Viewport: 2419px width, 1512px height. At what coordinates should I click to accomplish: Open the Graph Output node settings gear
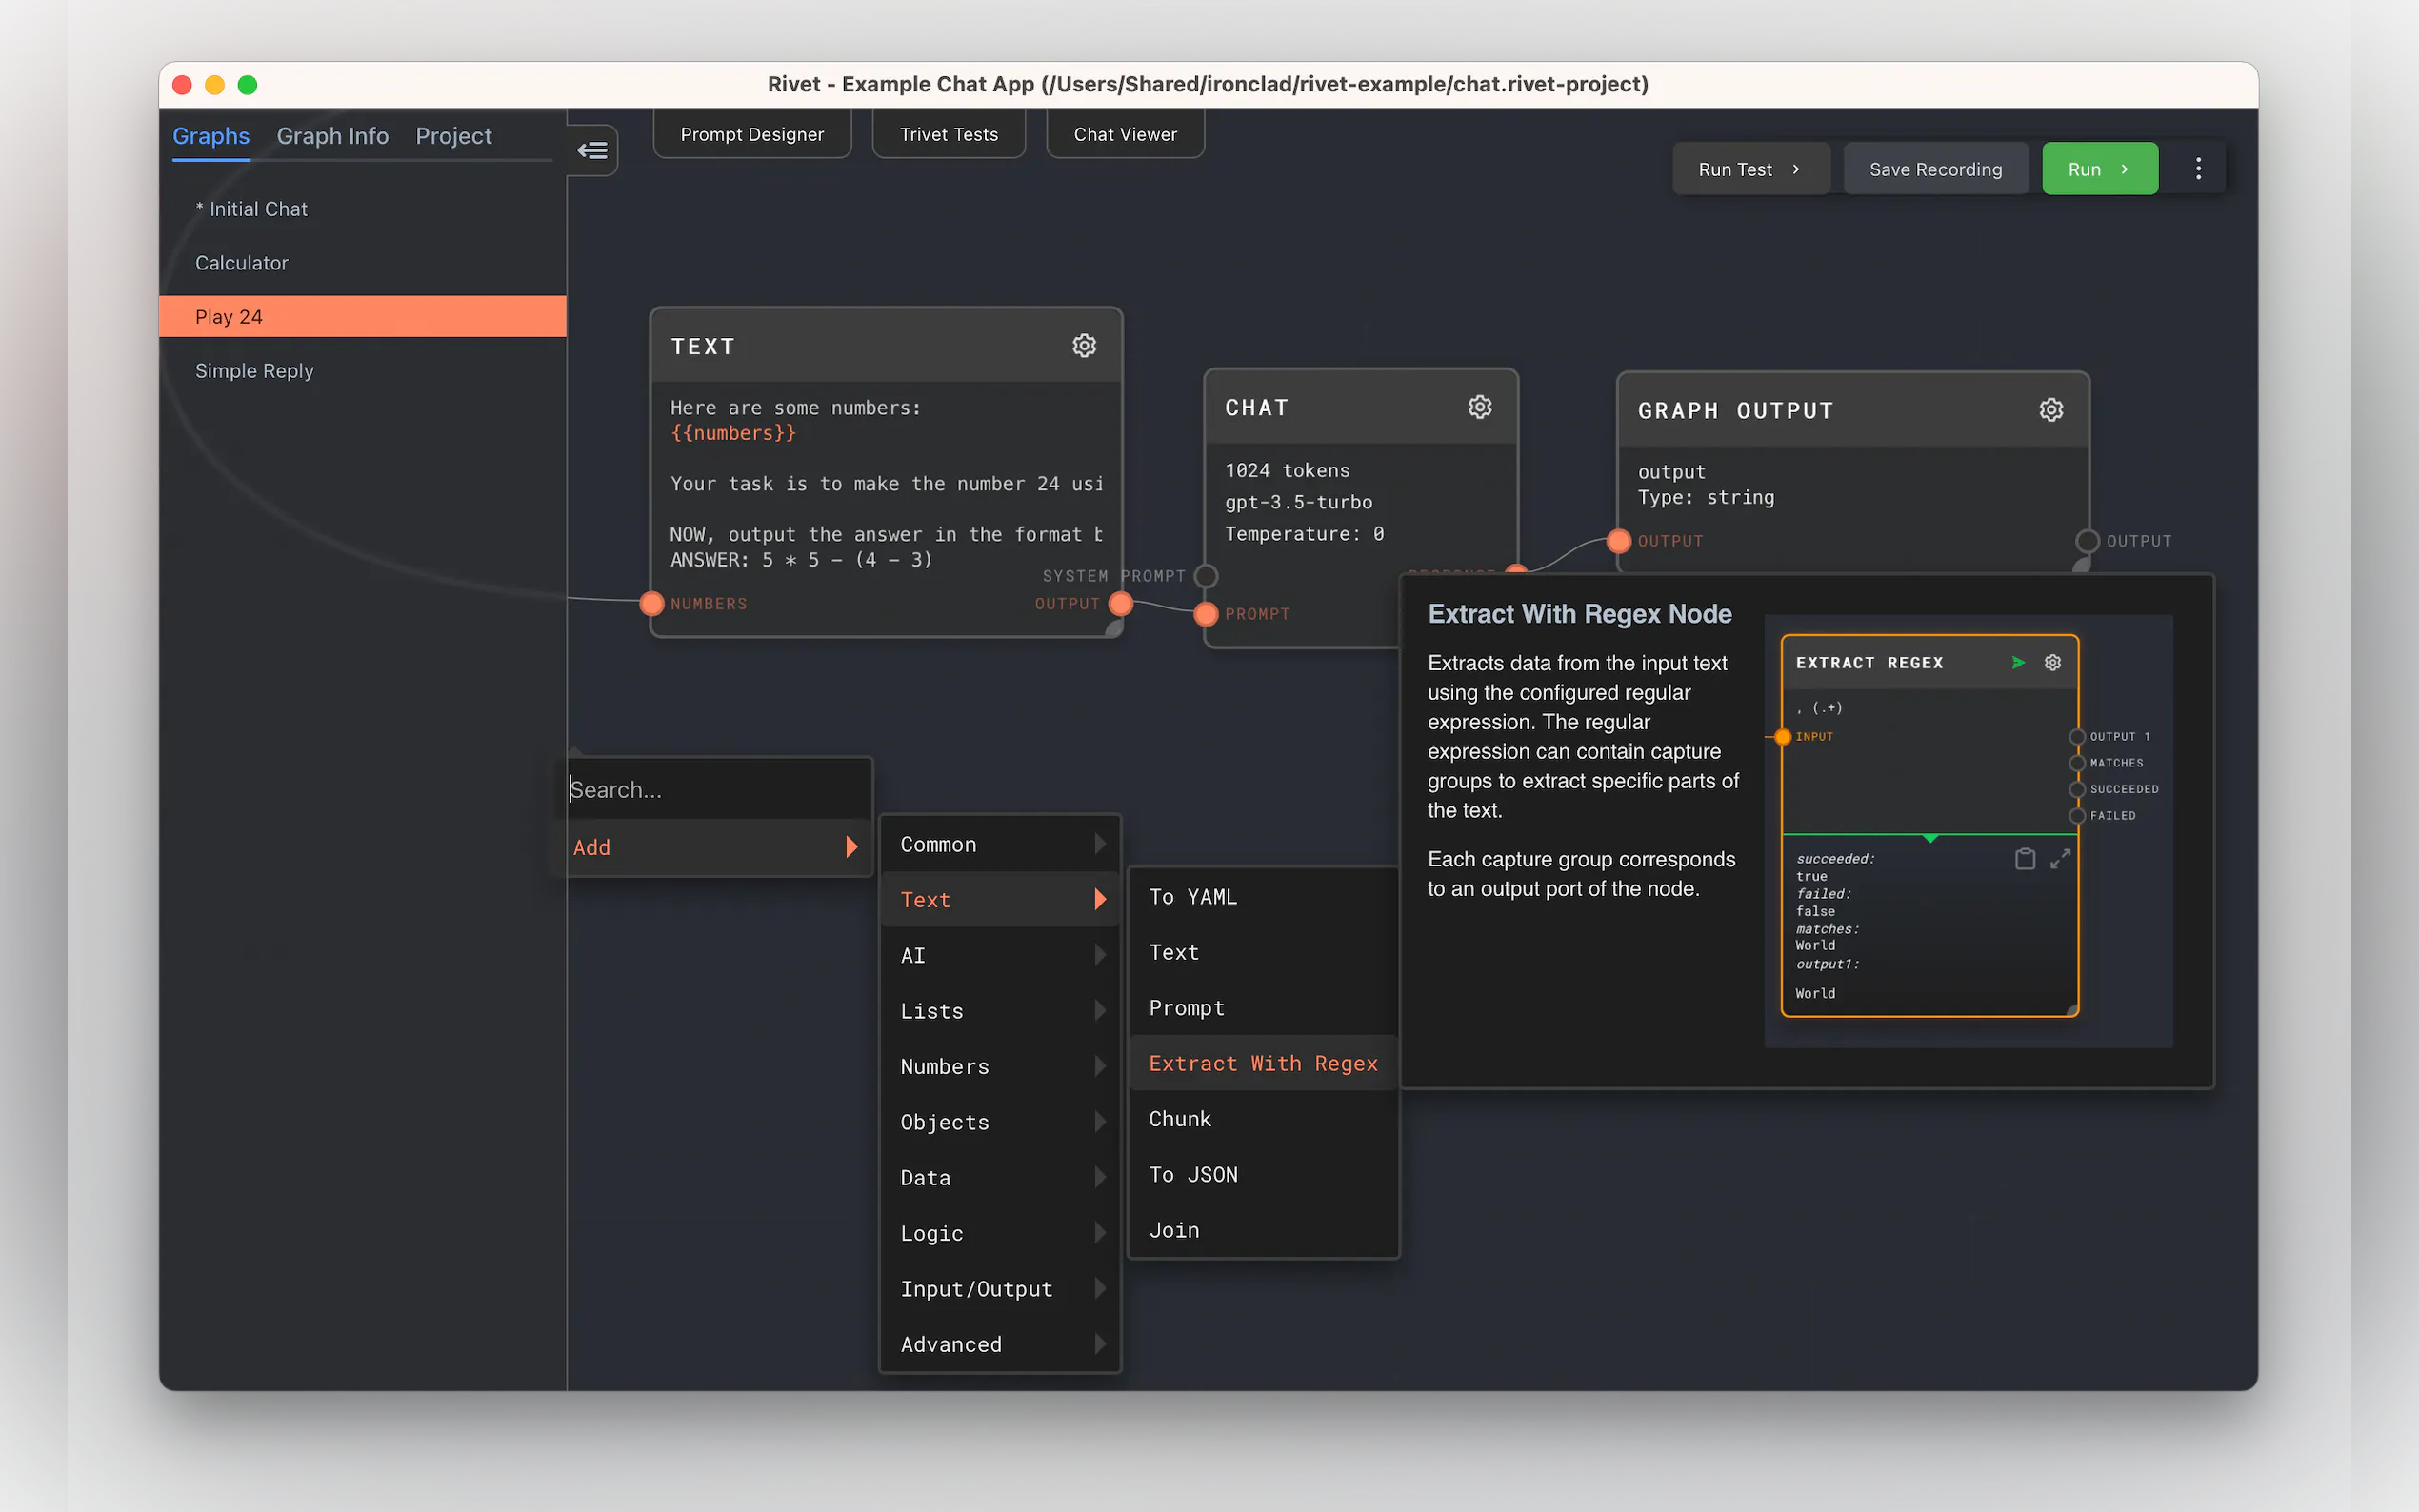point(2050,410)
